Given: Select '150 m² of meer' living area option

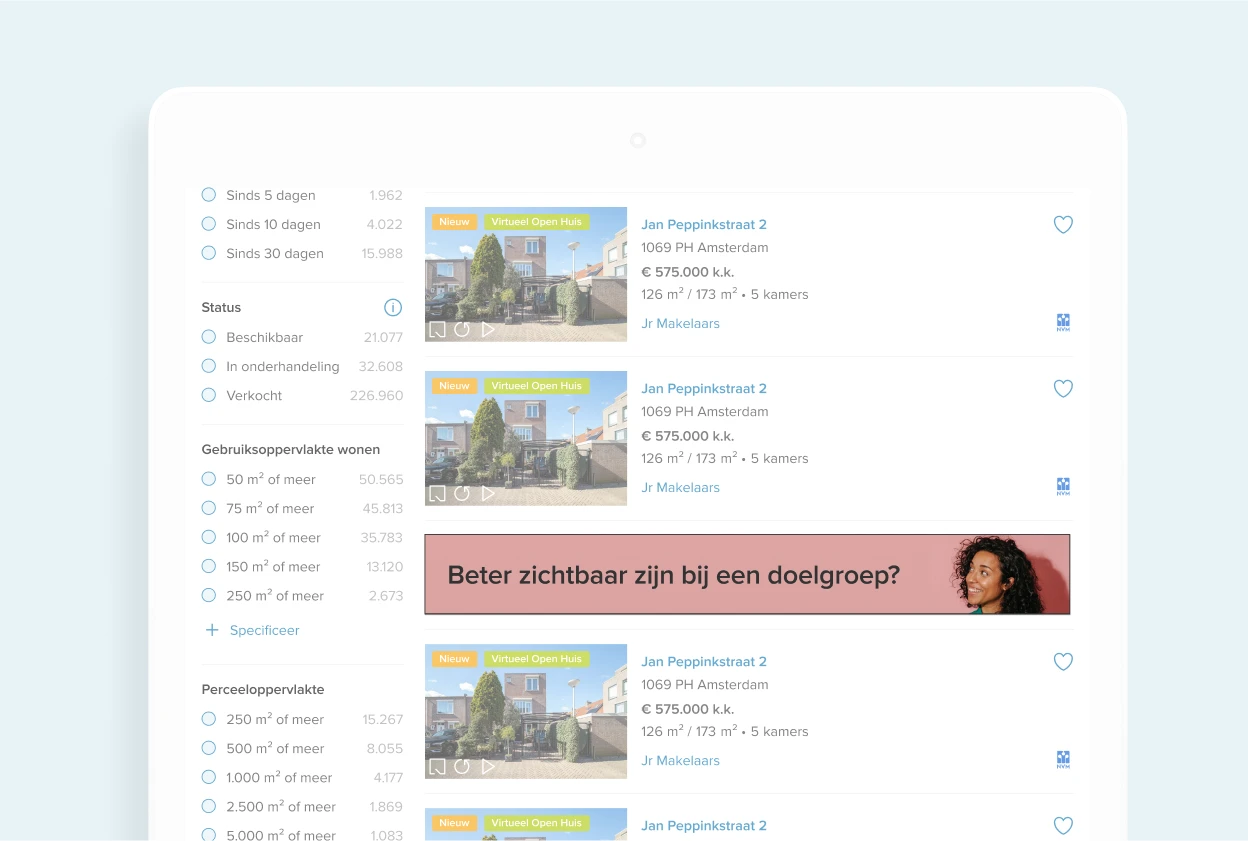Looking at the screenshot, I should coord(209,566).
